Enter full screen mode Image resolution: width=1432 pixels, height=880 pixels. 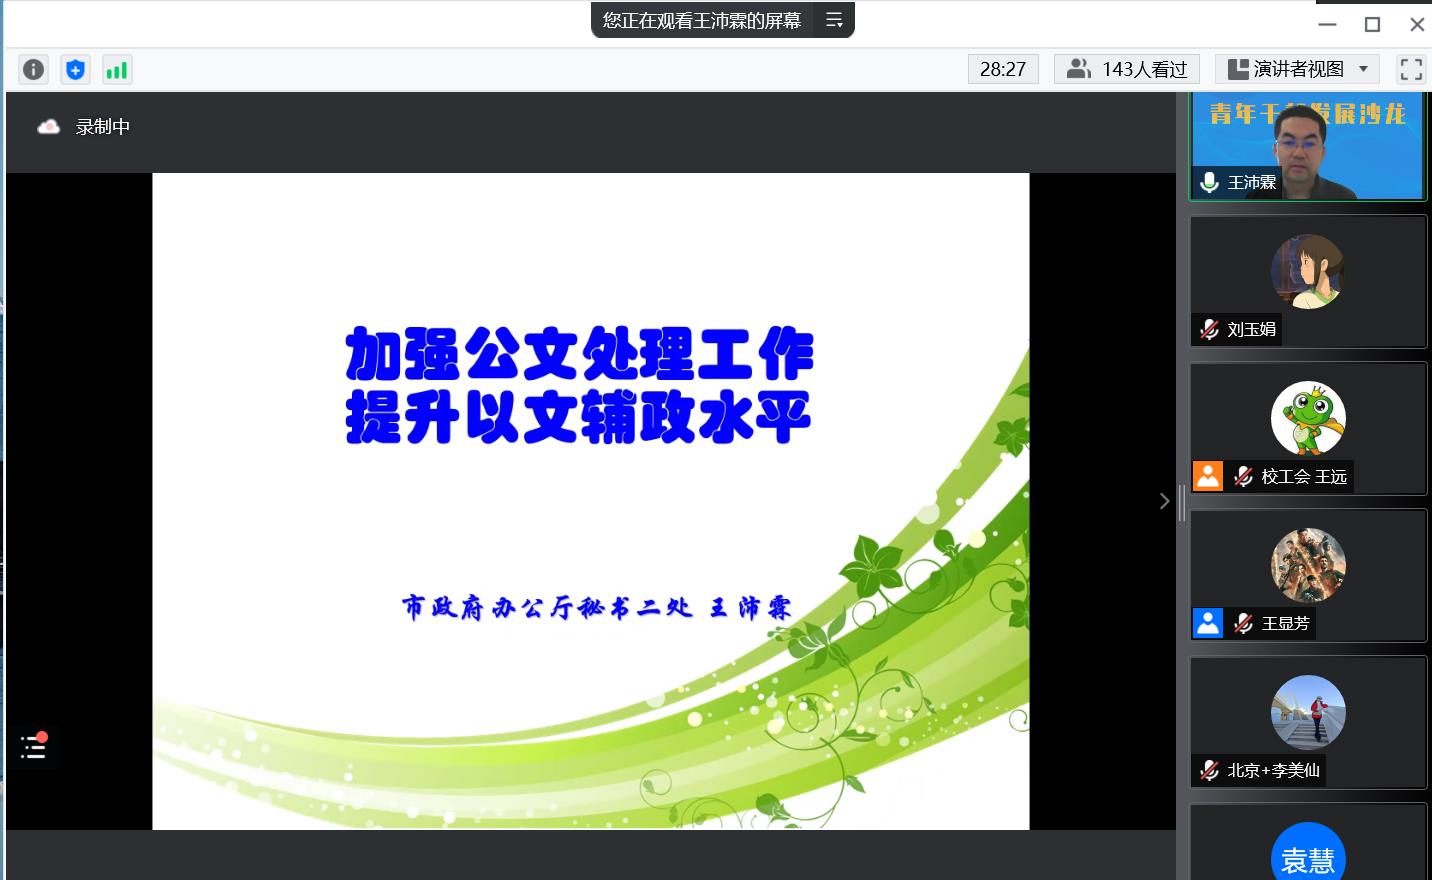1411,69
